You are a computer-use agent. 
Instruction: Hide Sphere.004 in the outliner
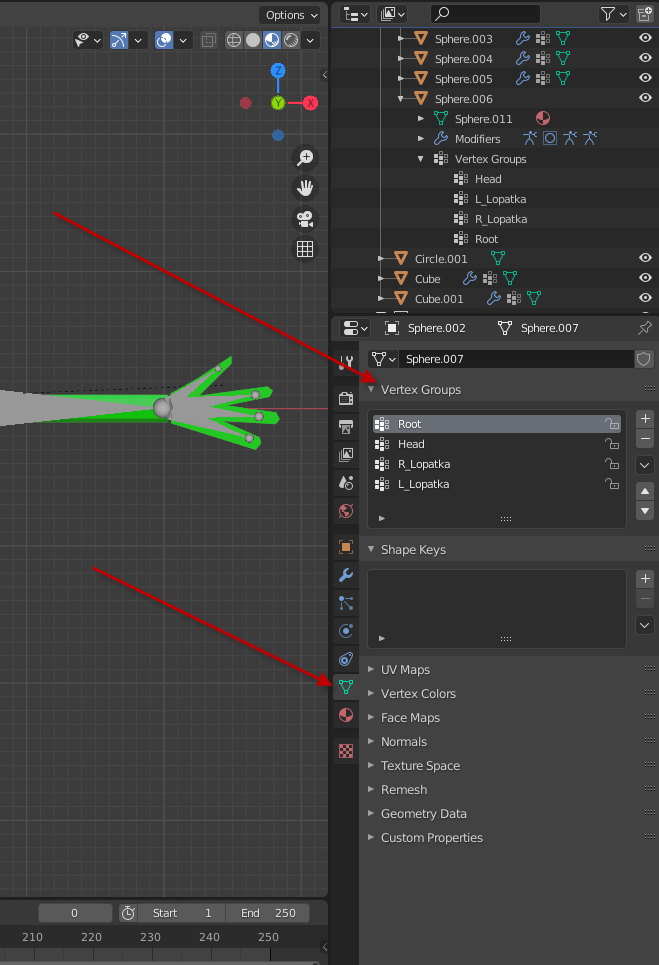[x=645, y=58]
